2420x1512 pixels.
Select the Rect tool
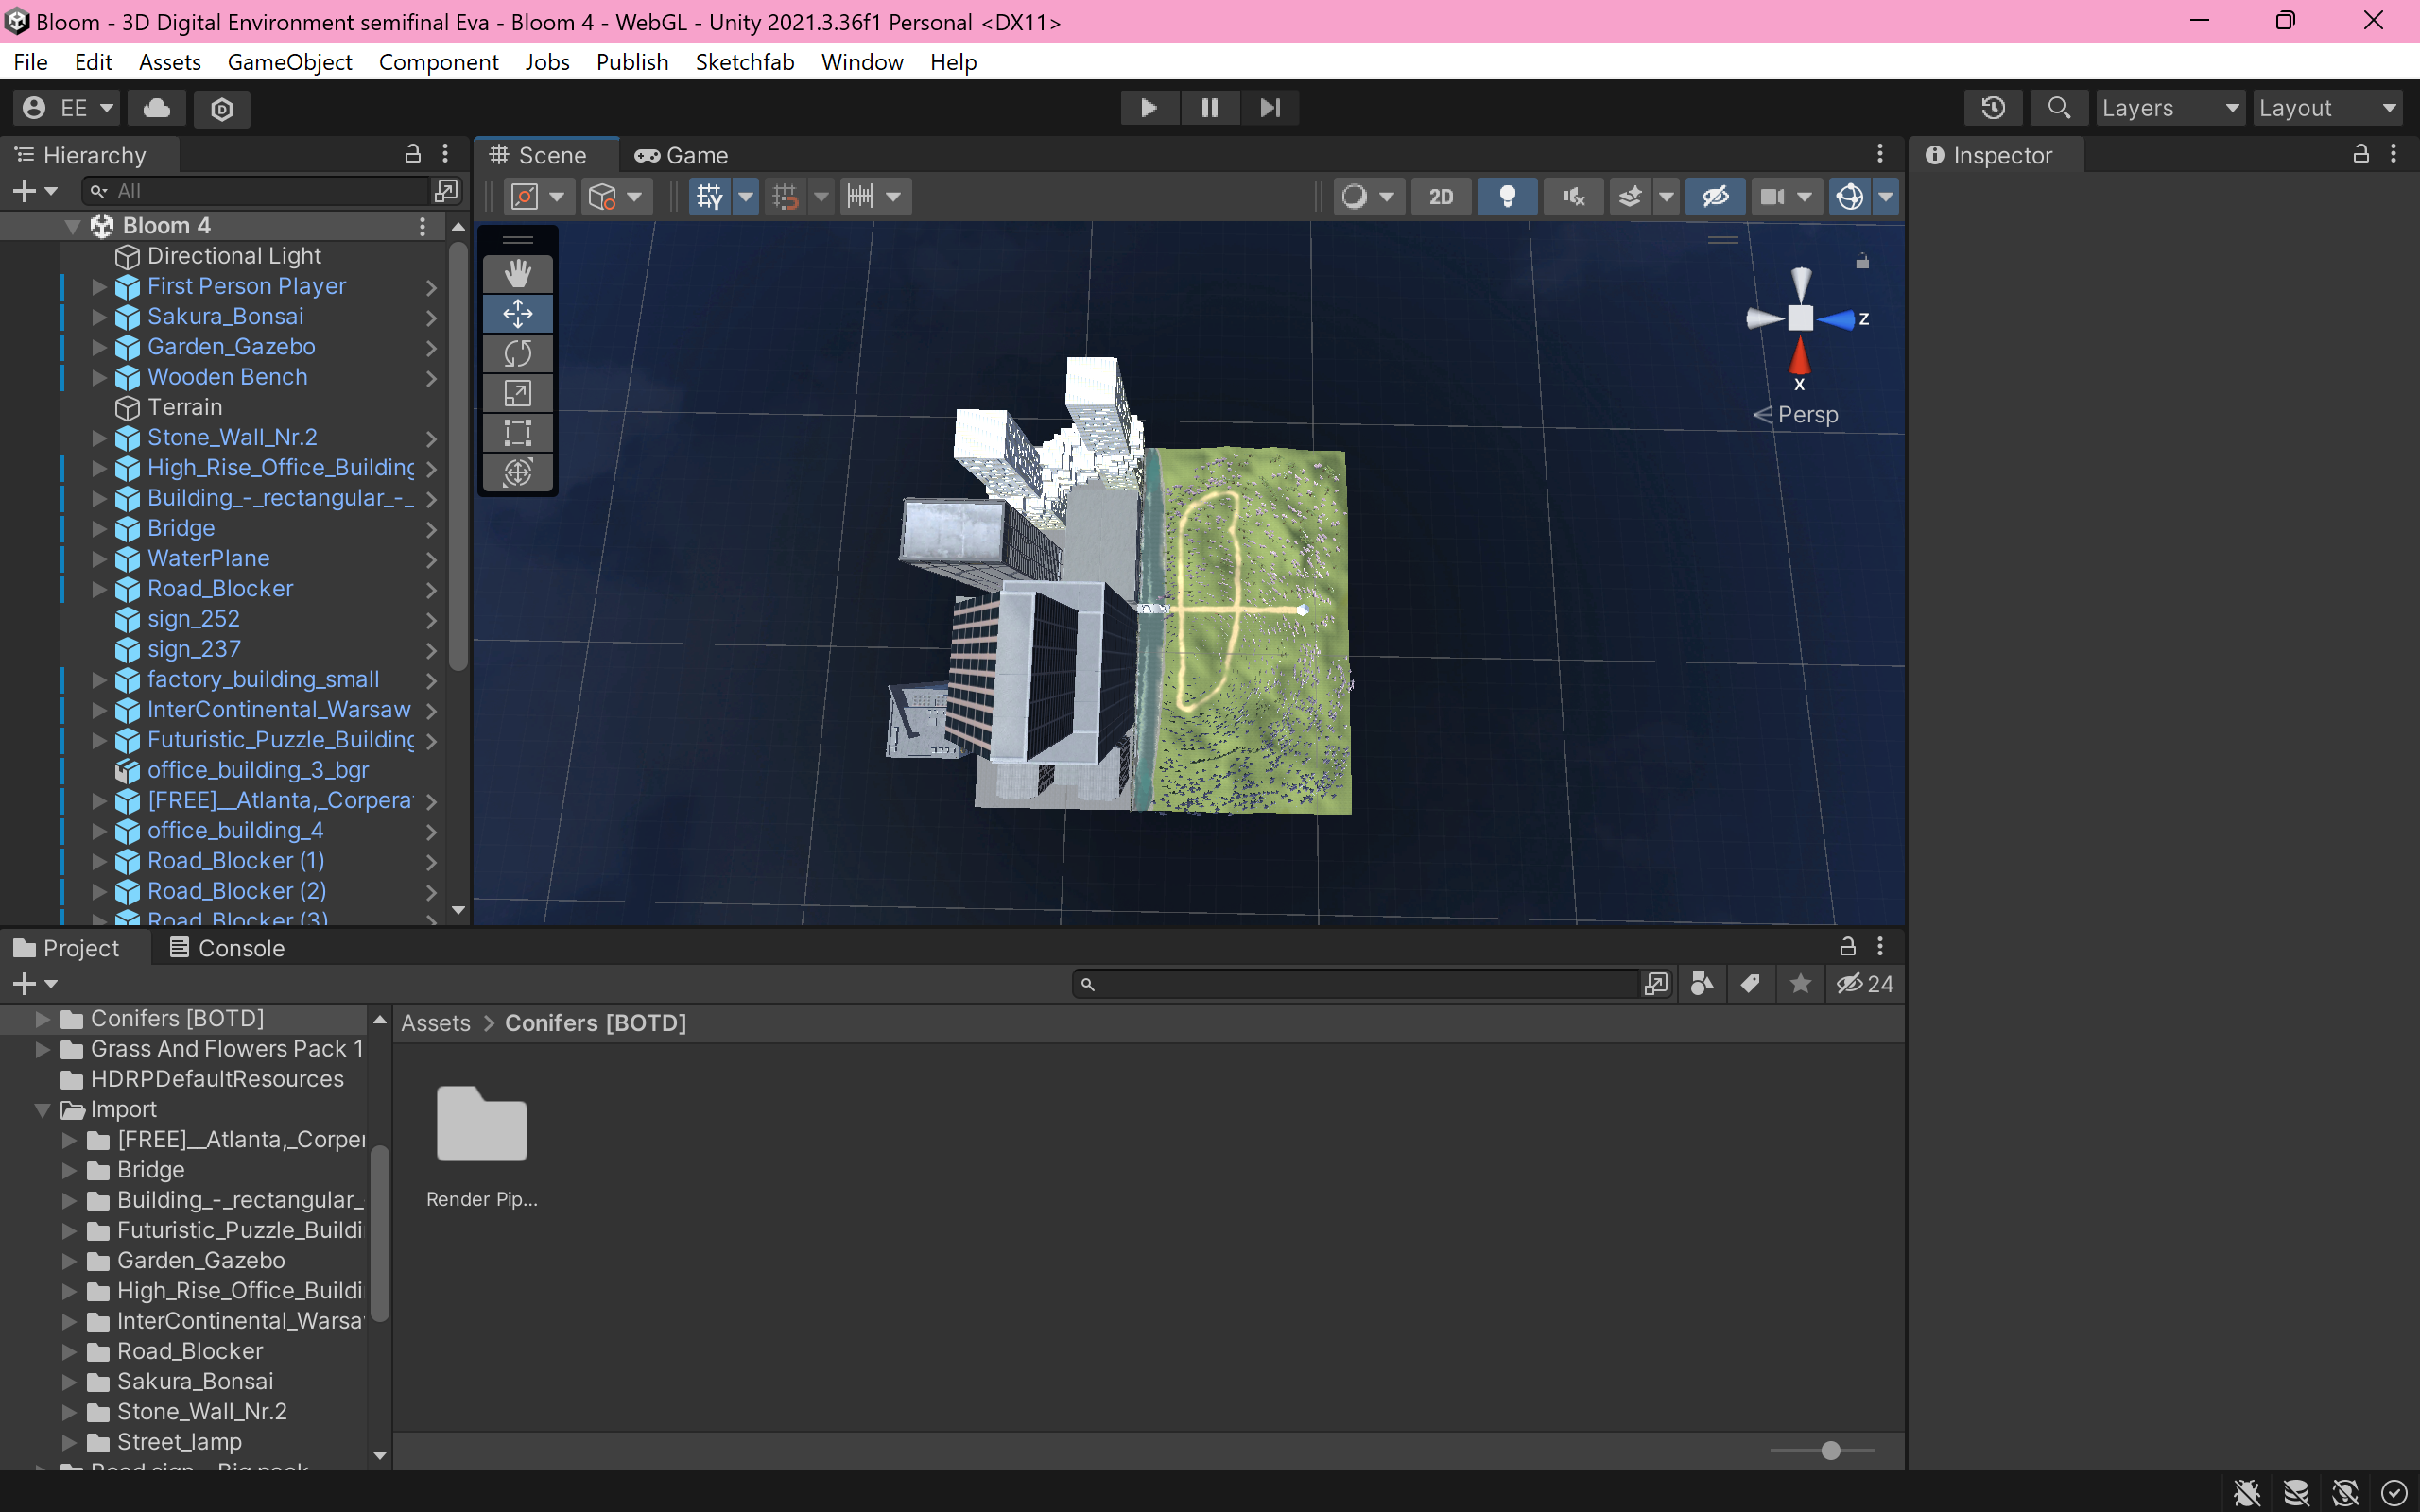coord(517,433)
